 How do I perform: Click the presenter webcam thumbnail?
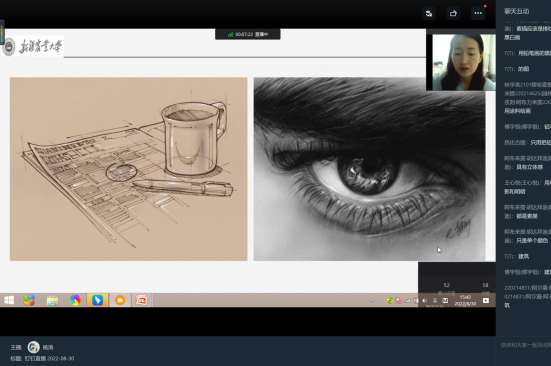461,62
